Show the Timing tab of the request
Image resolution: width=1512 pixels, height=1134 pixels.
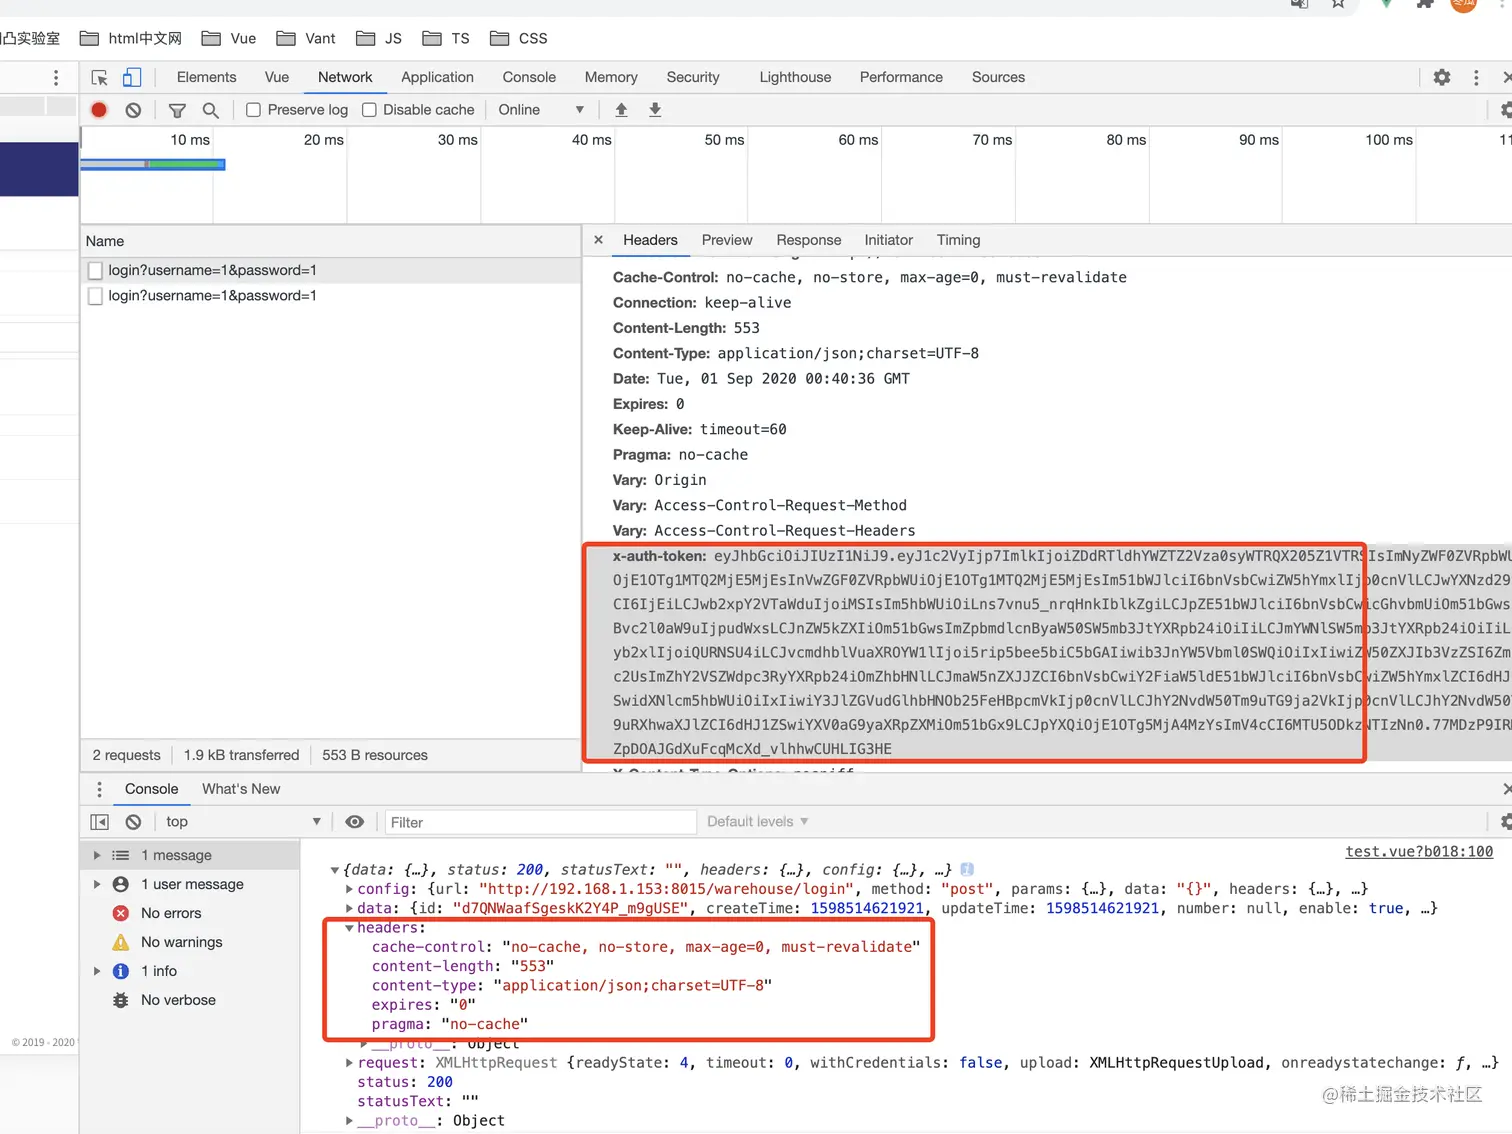click(x=958, y=240)
